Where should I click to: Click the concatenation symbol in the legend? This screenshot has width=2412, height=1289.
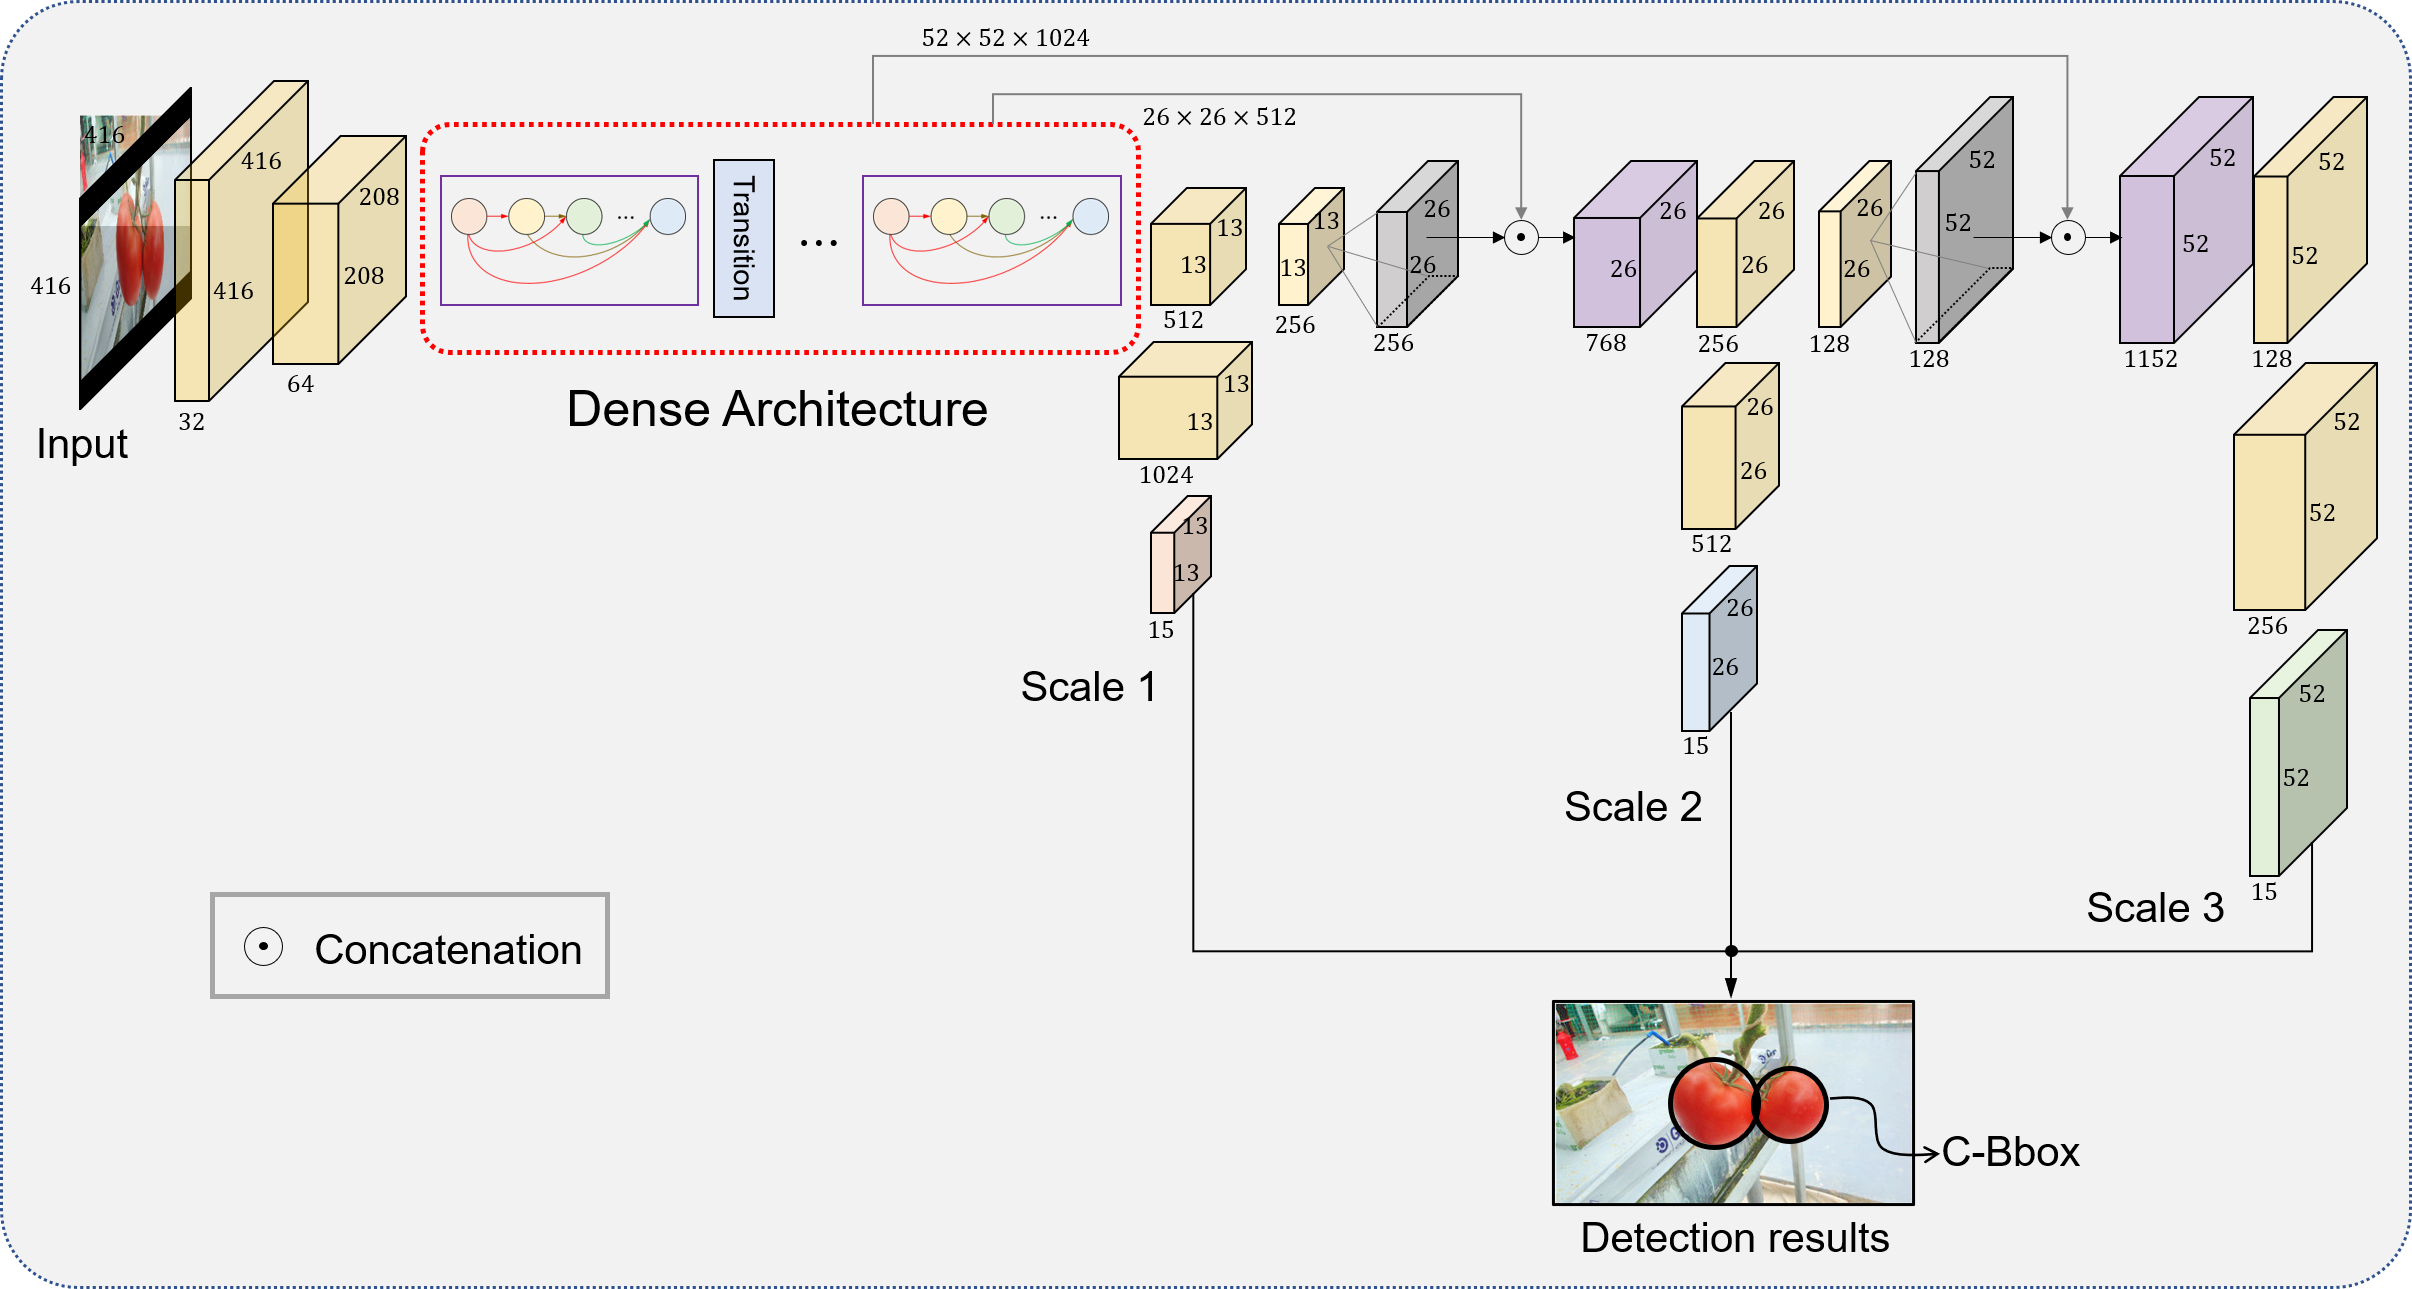(263, 946)
